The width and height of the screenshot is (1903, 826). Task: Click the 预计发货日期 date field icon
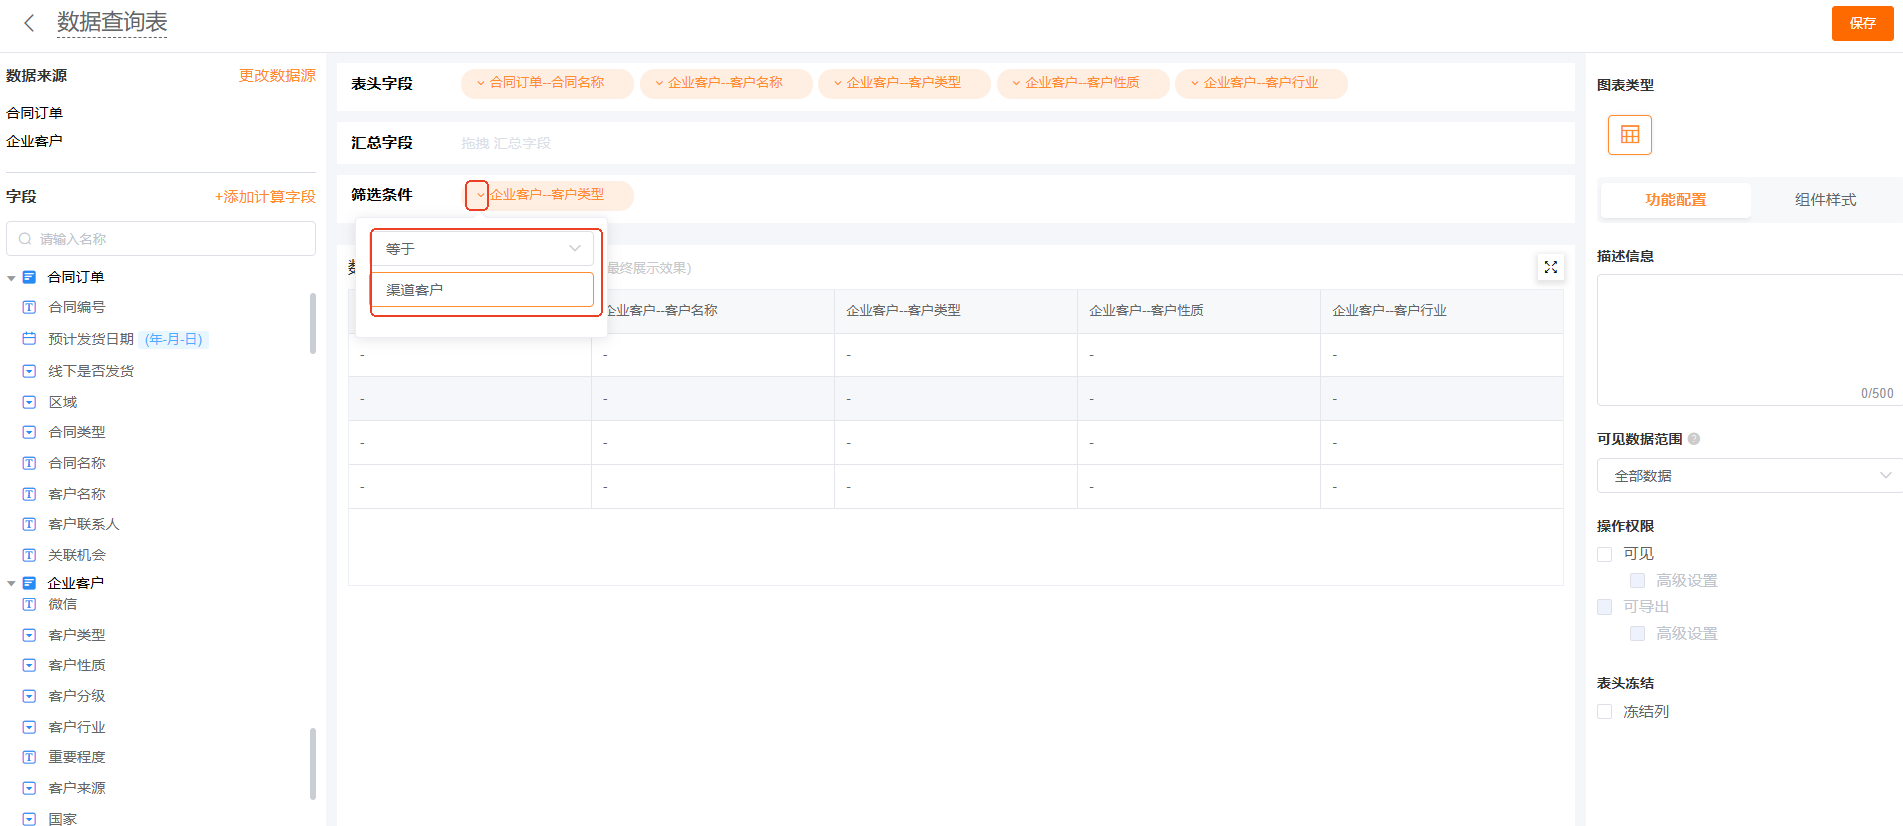point(29,339)
